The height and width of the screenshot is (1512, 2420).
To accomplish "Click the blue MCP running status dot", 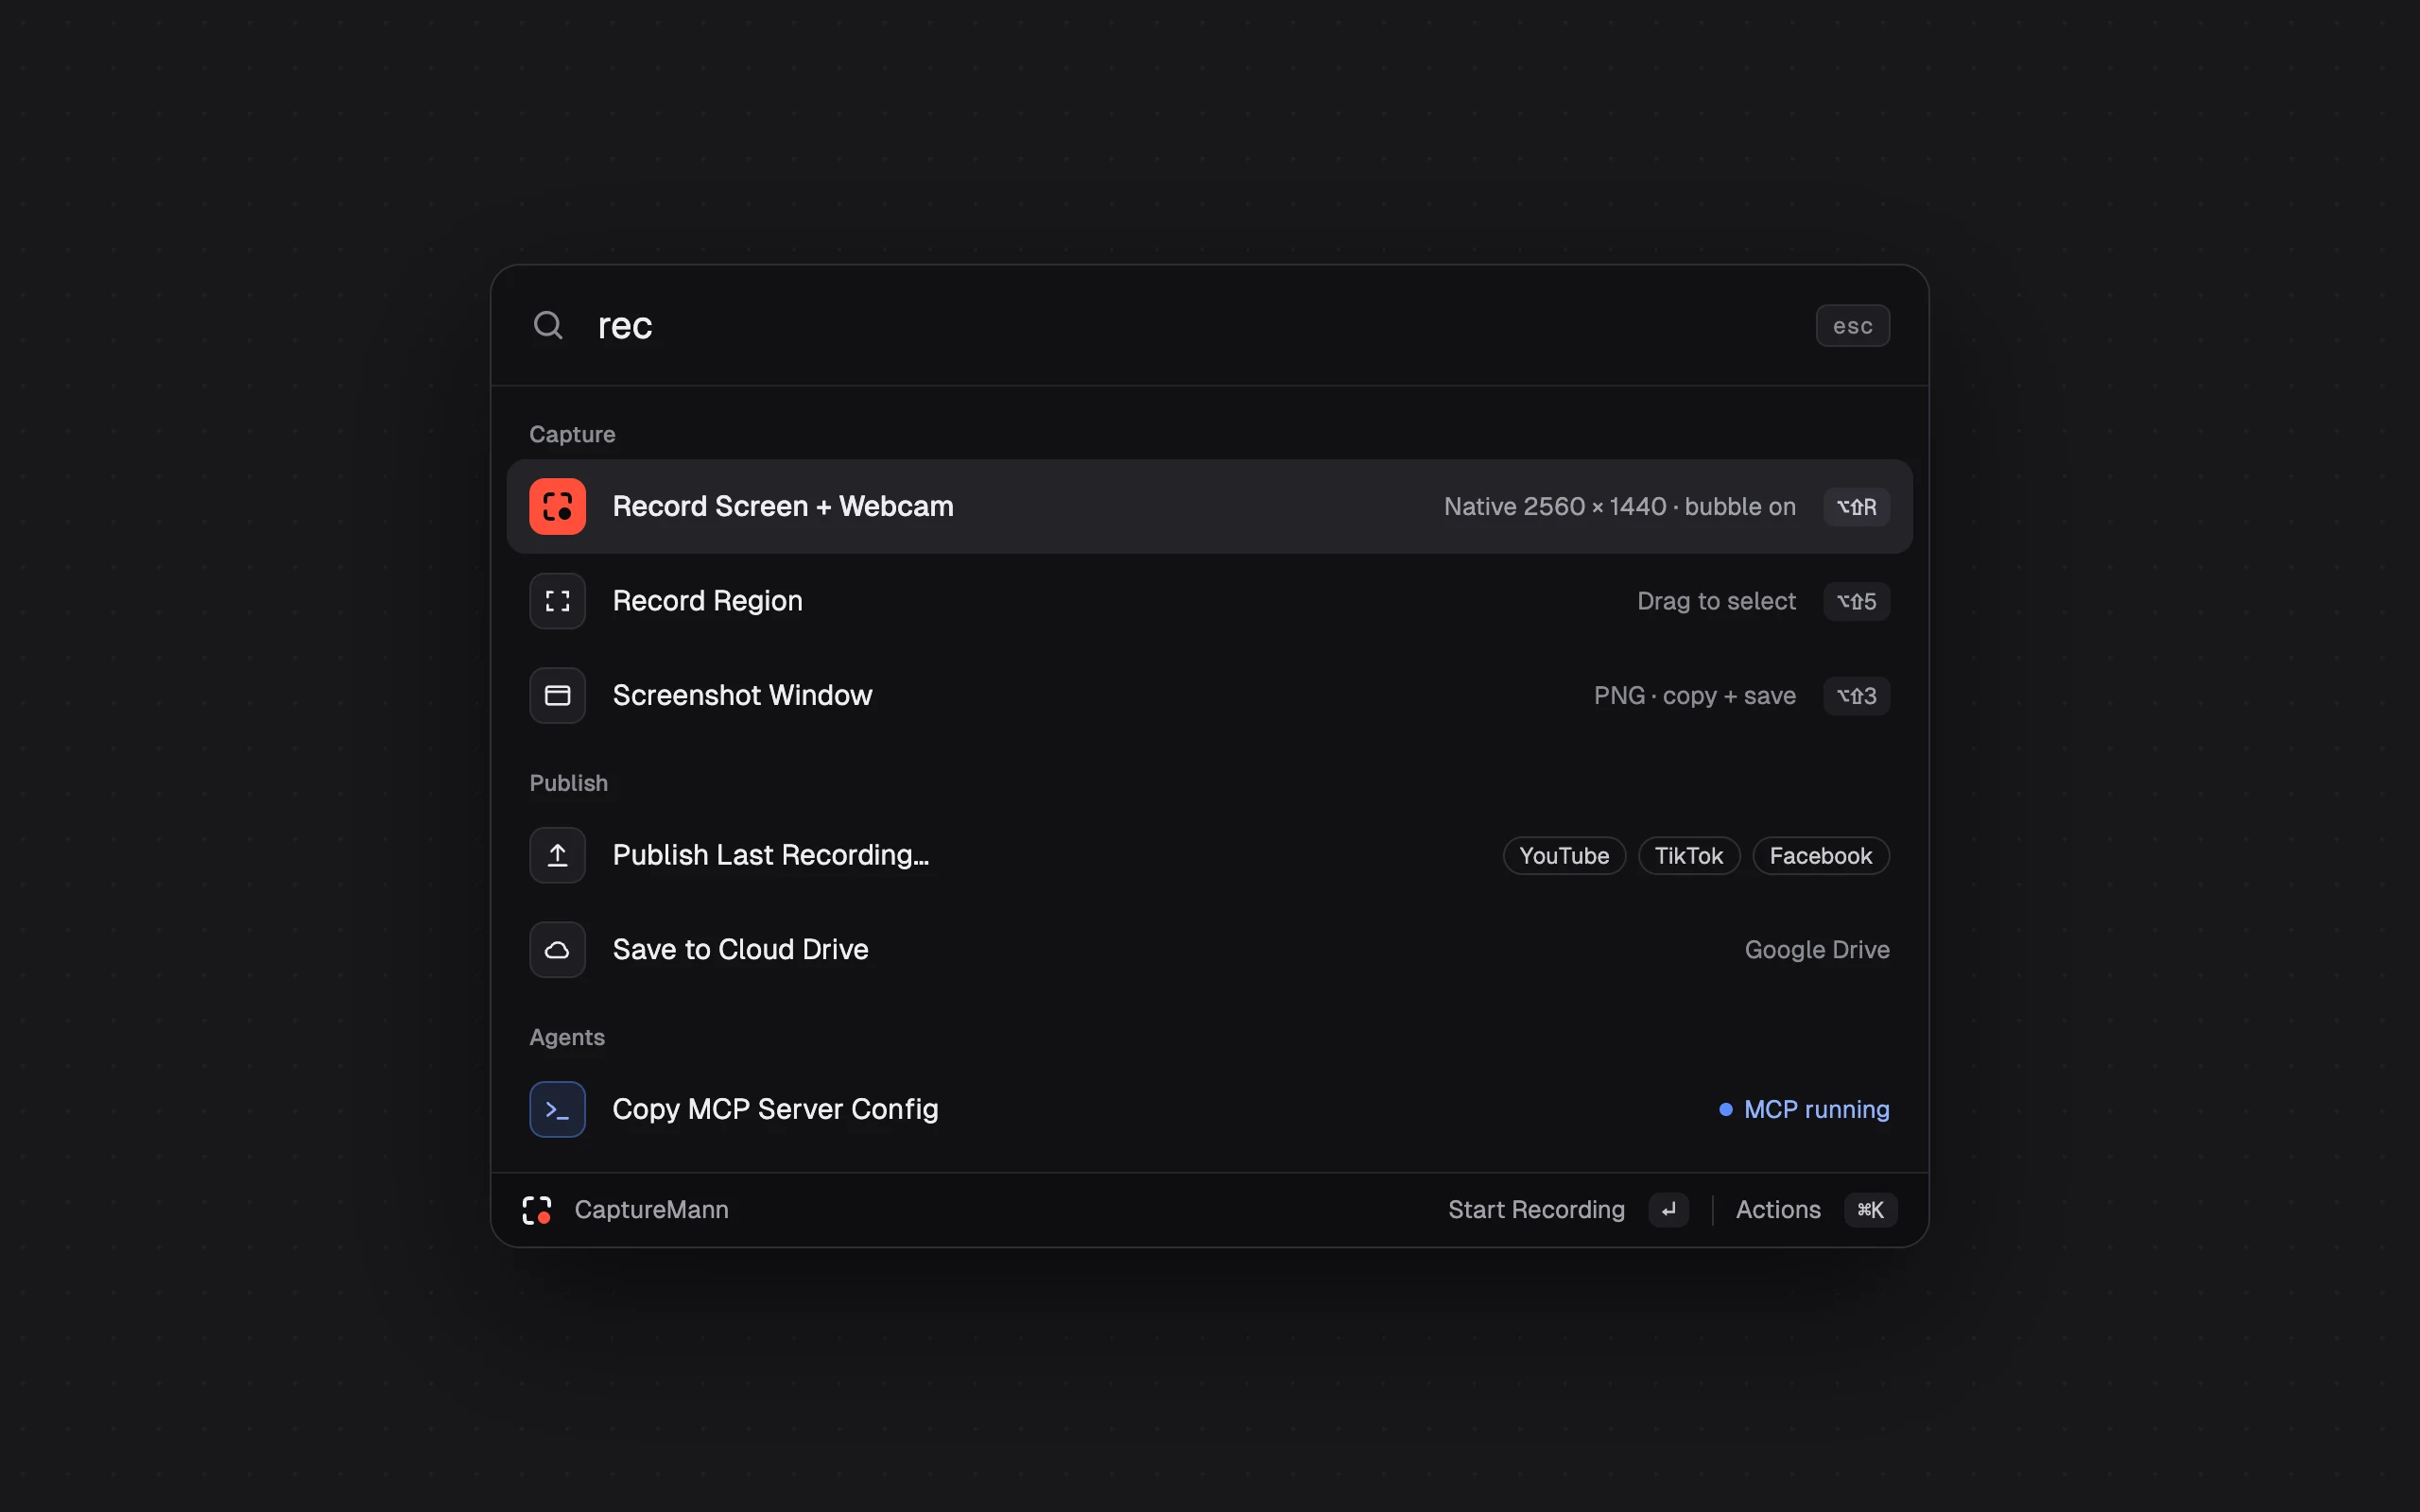I will 1725,1110.
